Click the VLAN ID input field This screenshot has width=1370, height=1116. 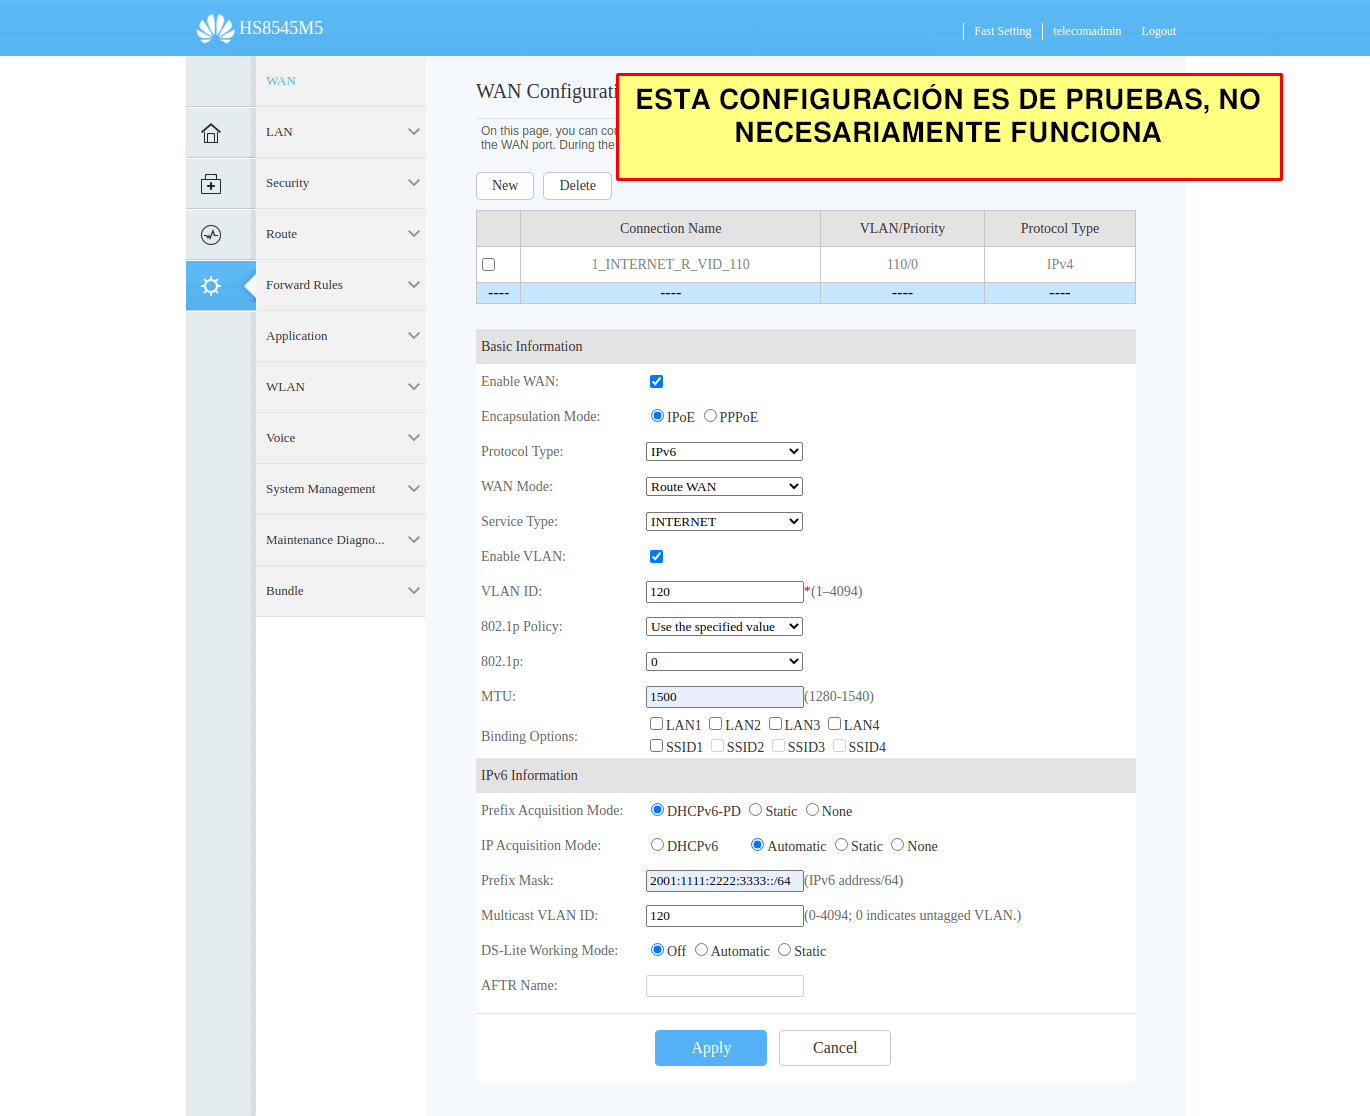(x=724, y=592)
